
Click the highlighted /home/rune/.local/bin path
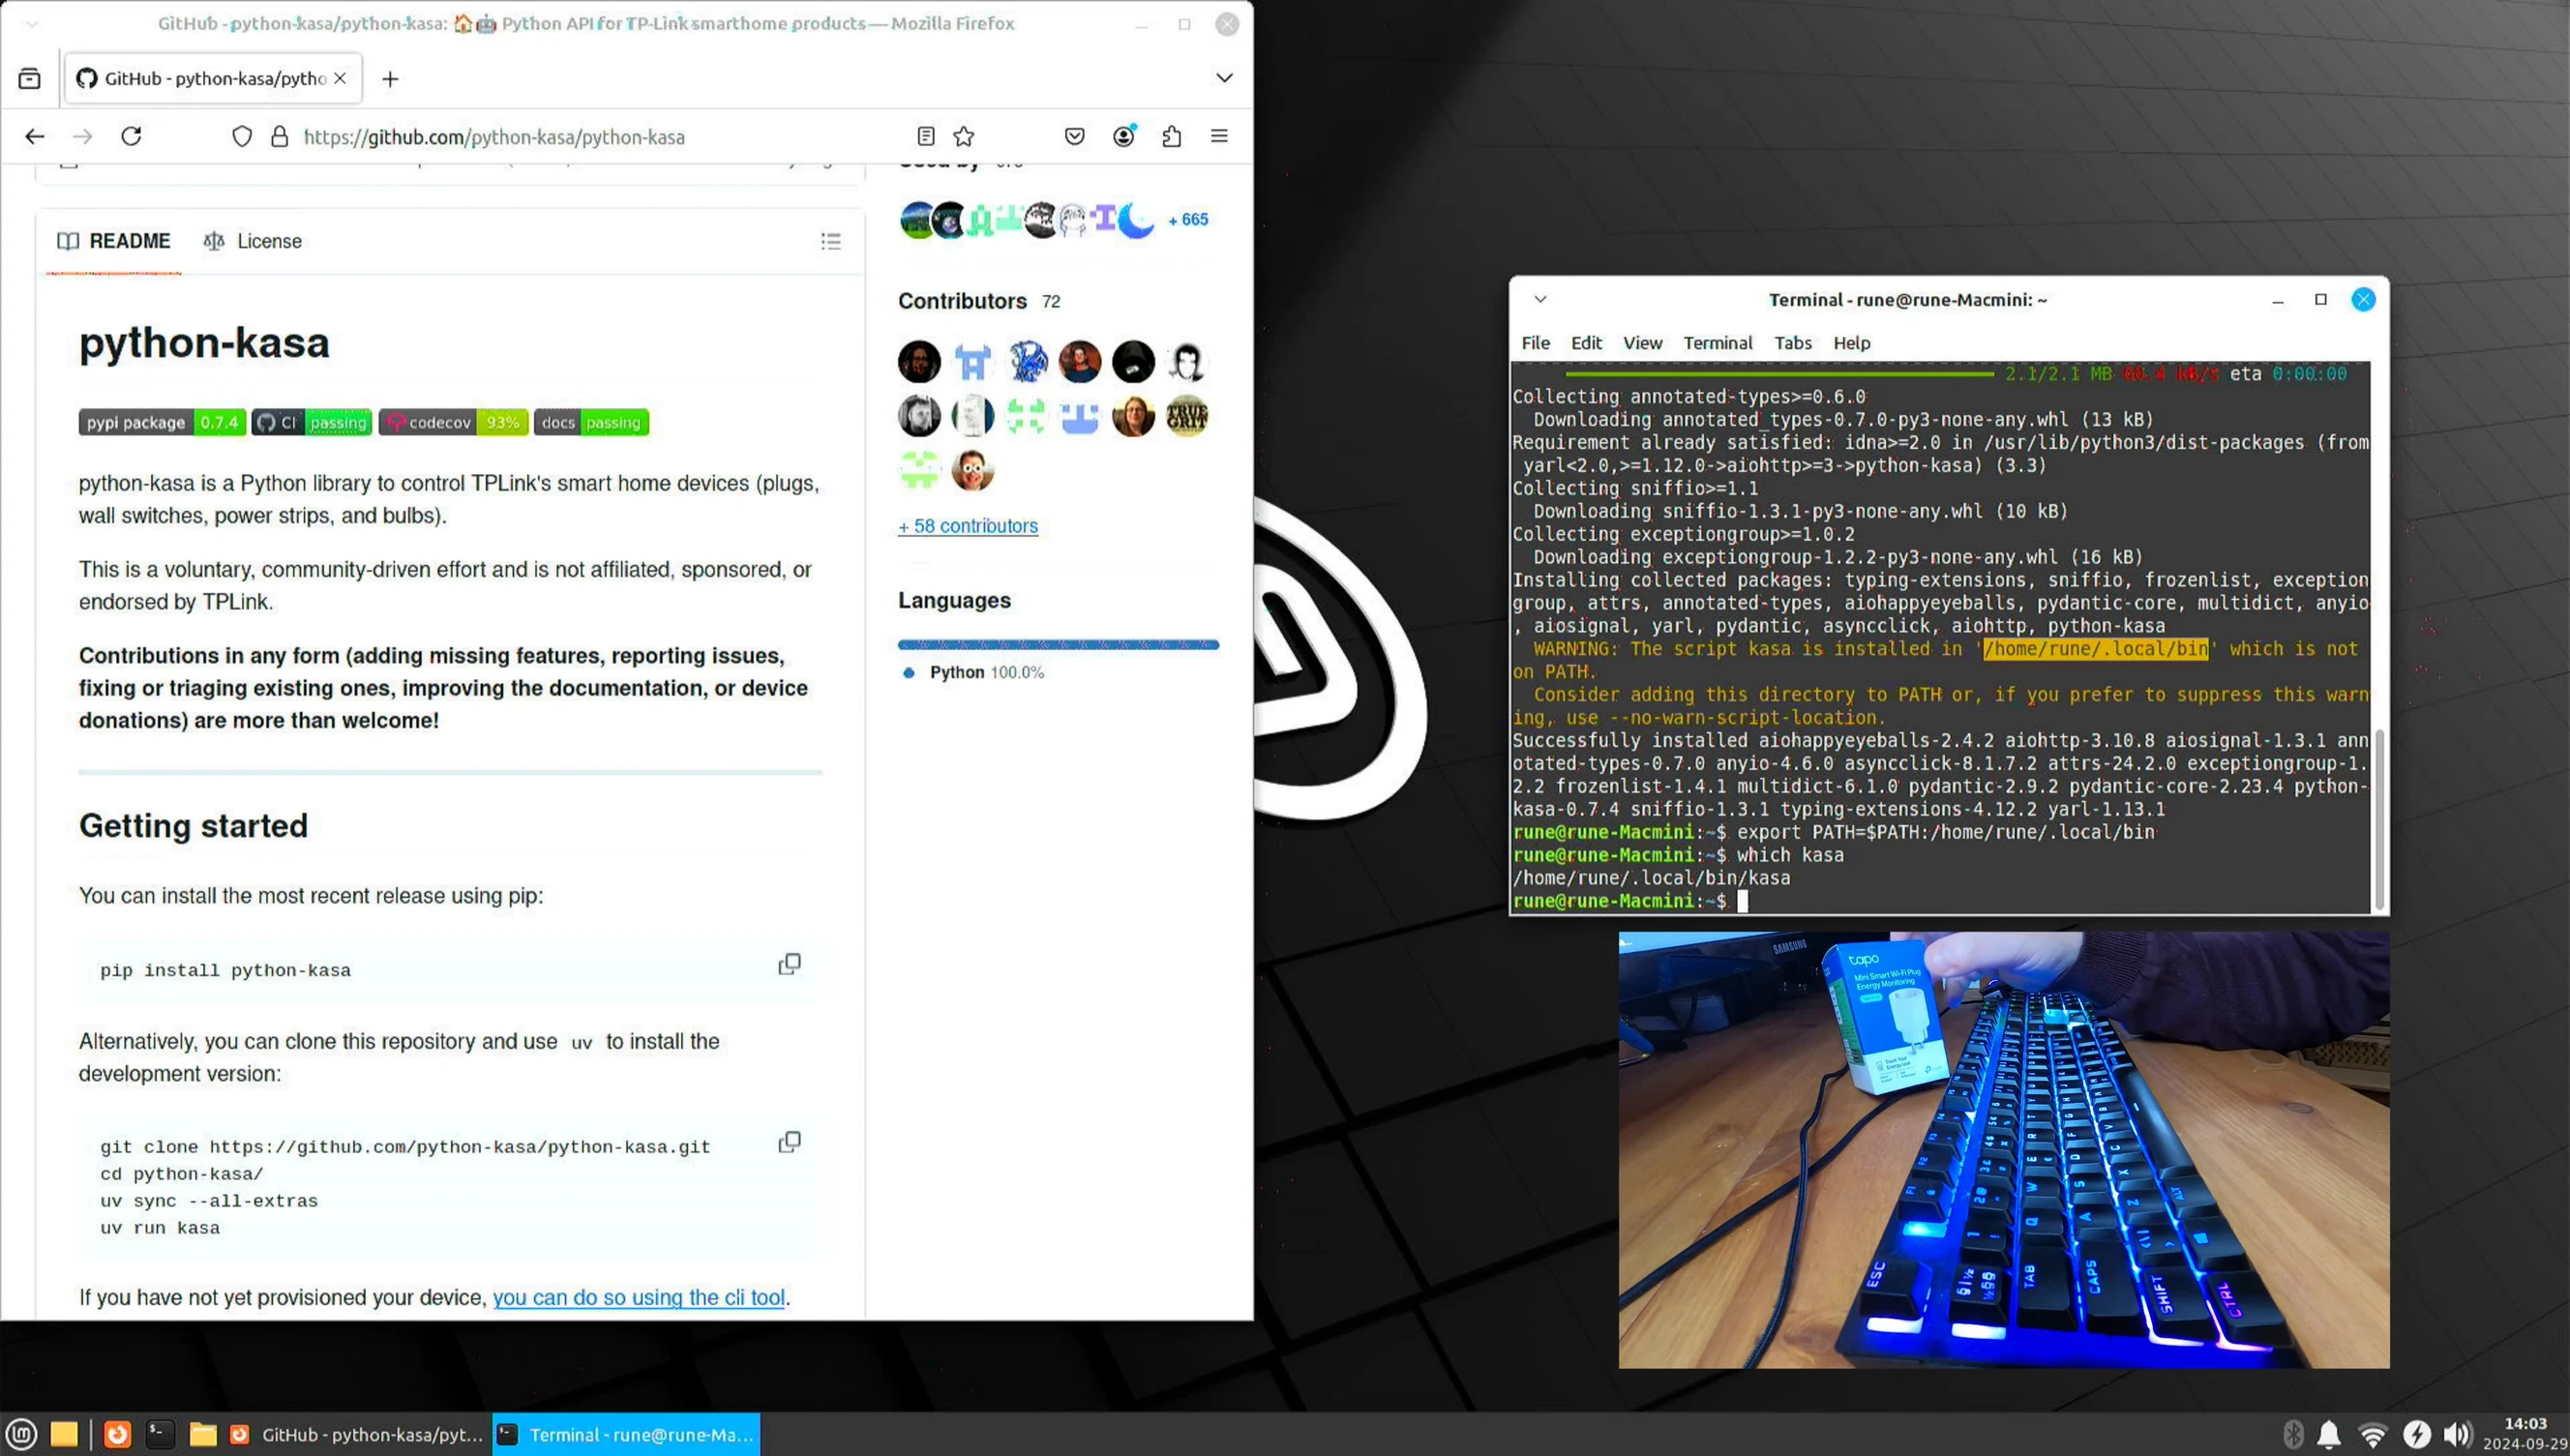(2095, 649)
